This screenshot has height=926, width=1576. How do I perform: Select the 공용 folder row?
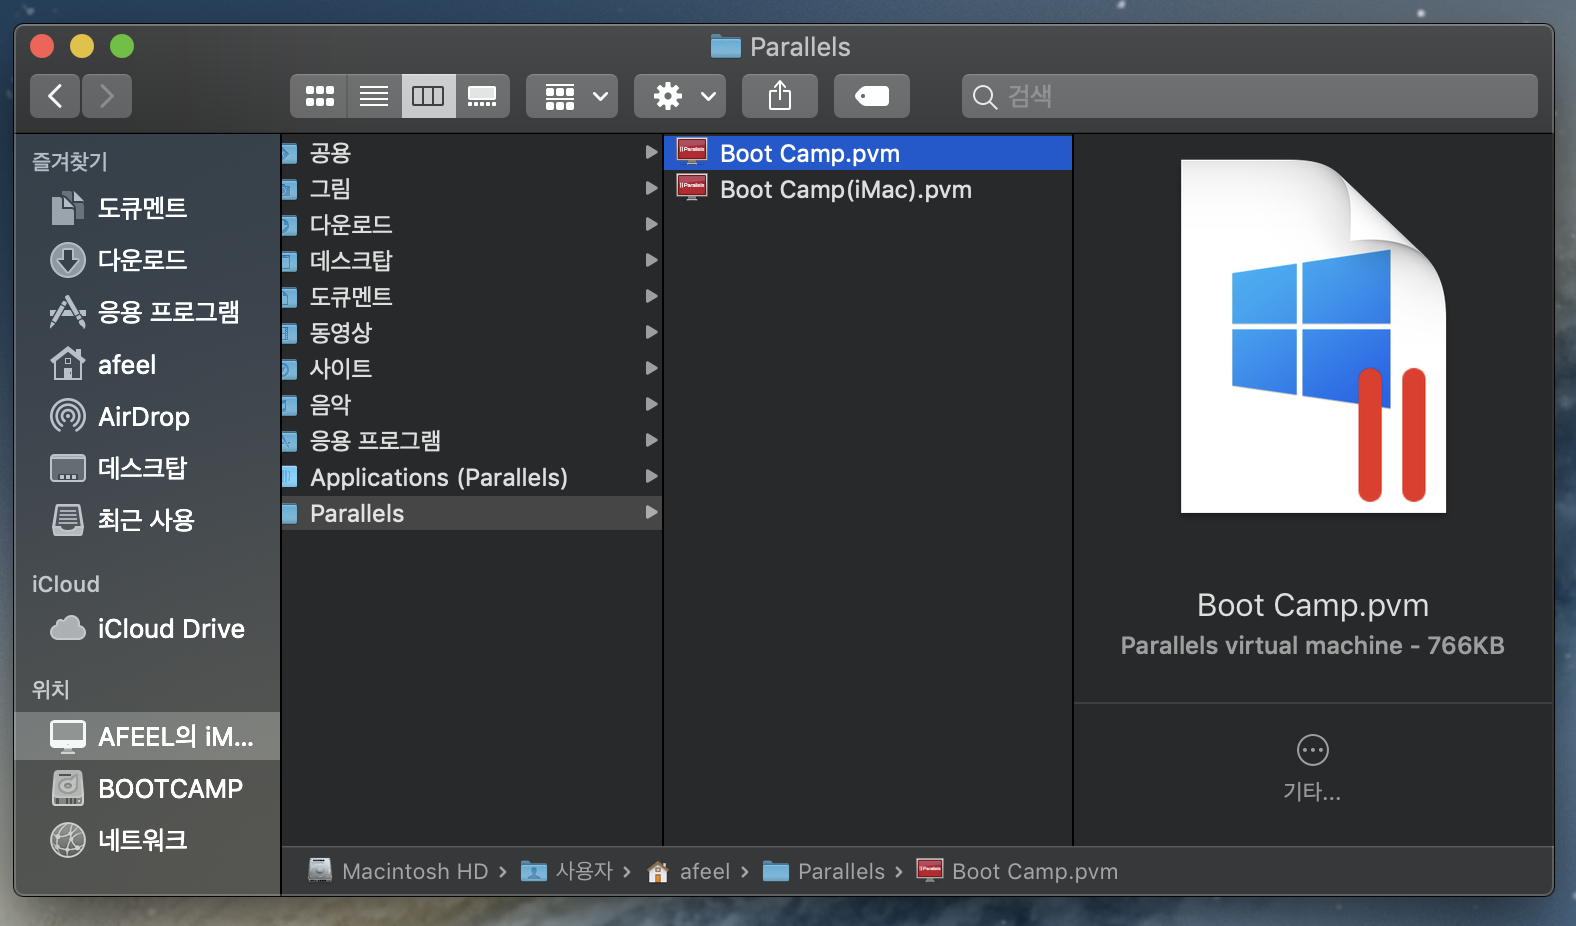pyautogui.click(x=471, y=152)
